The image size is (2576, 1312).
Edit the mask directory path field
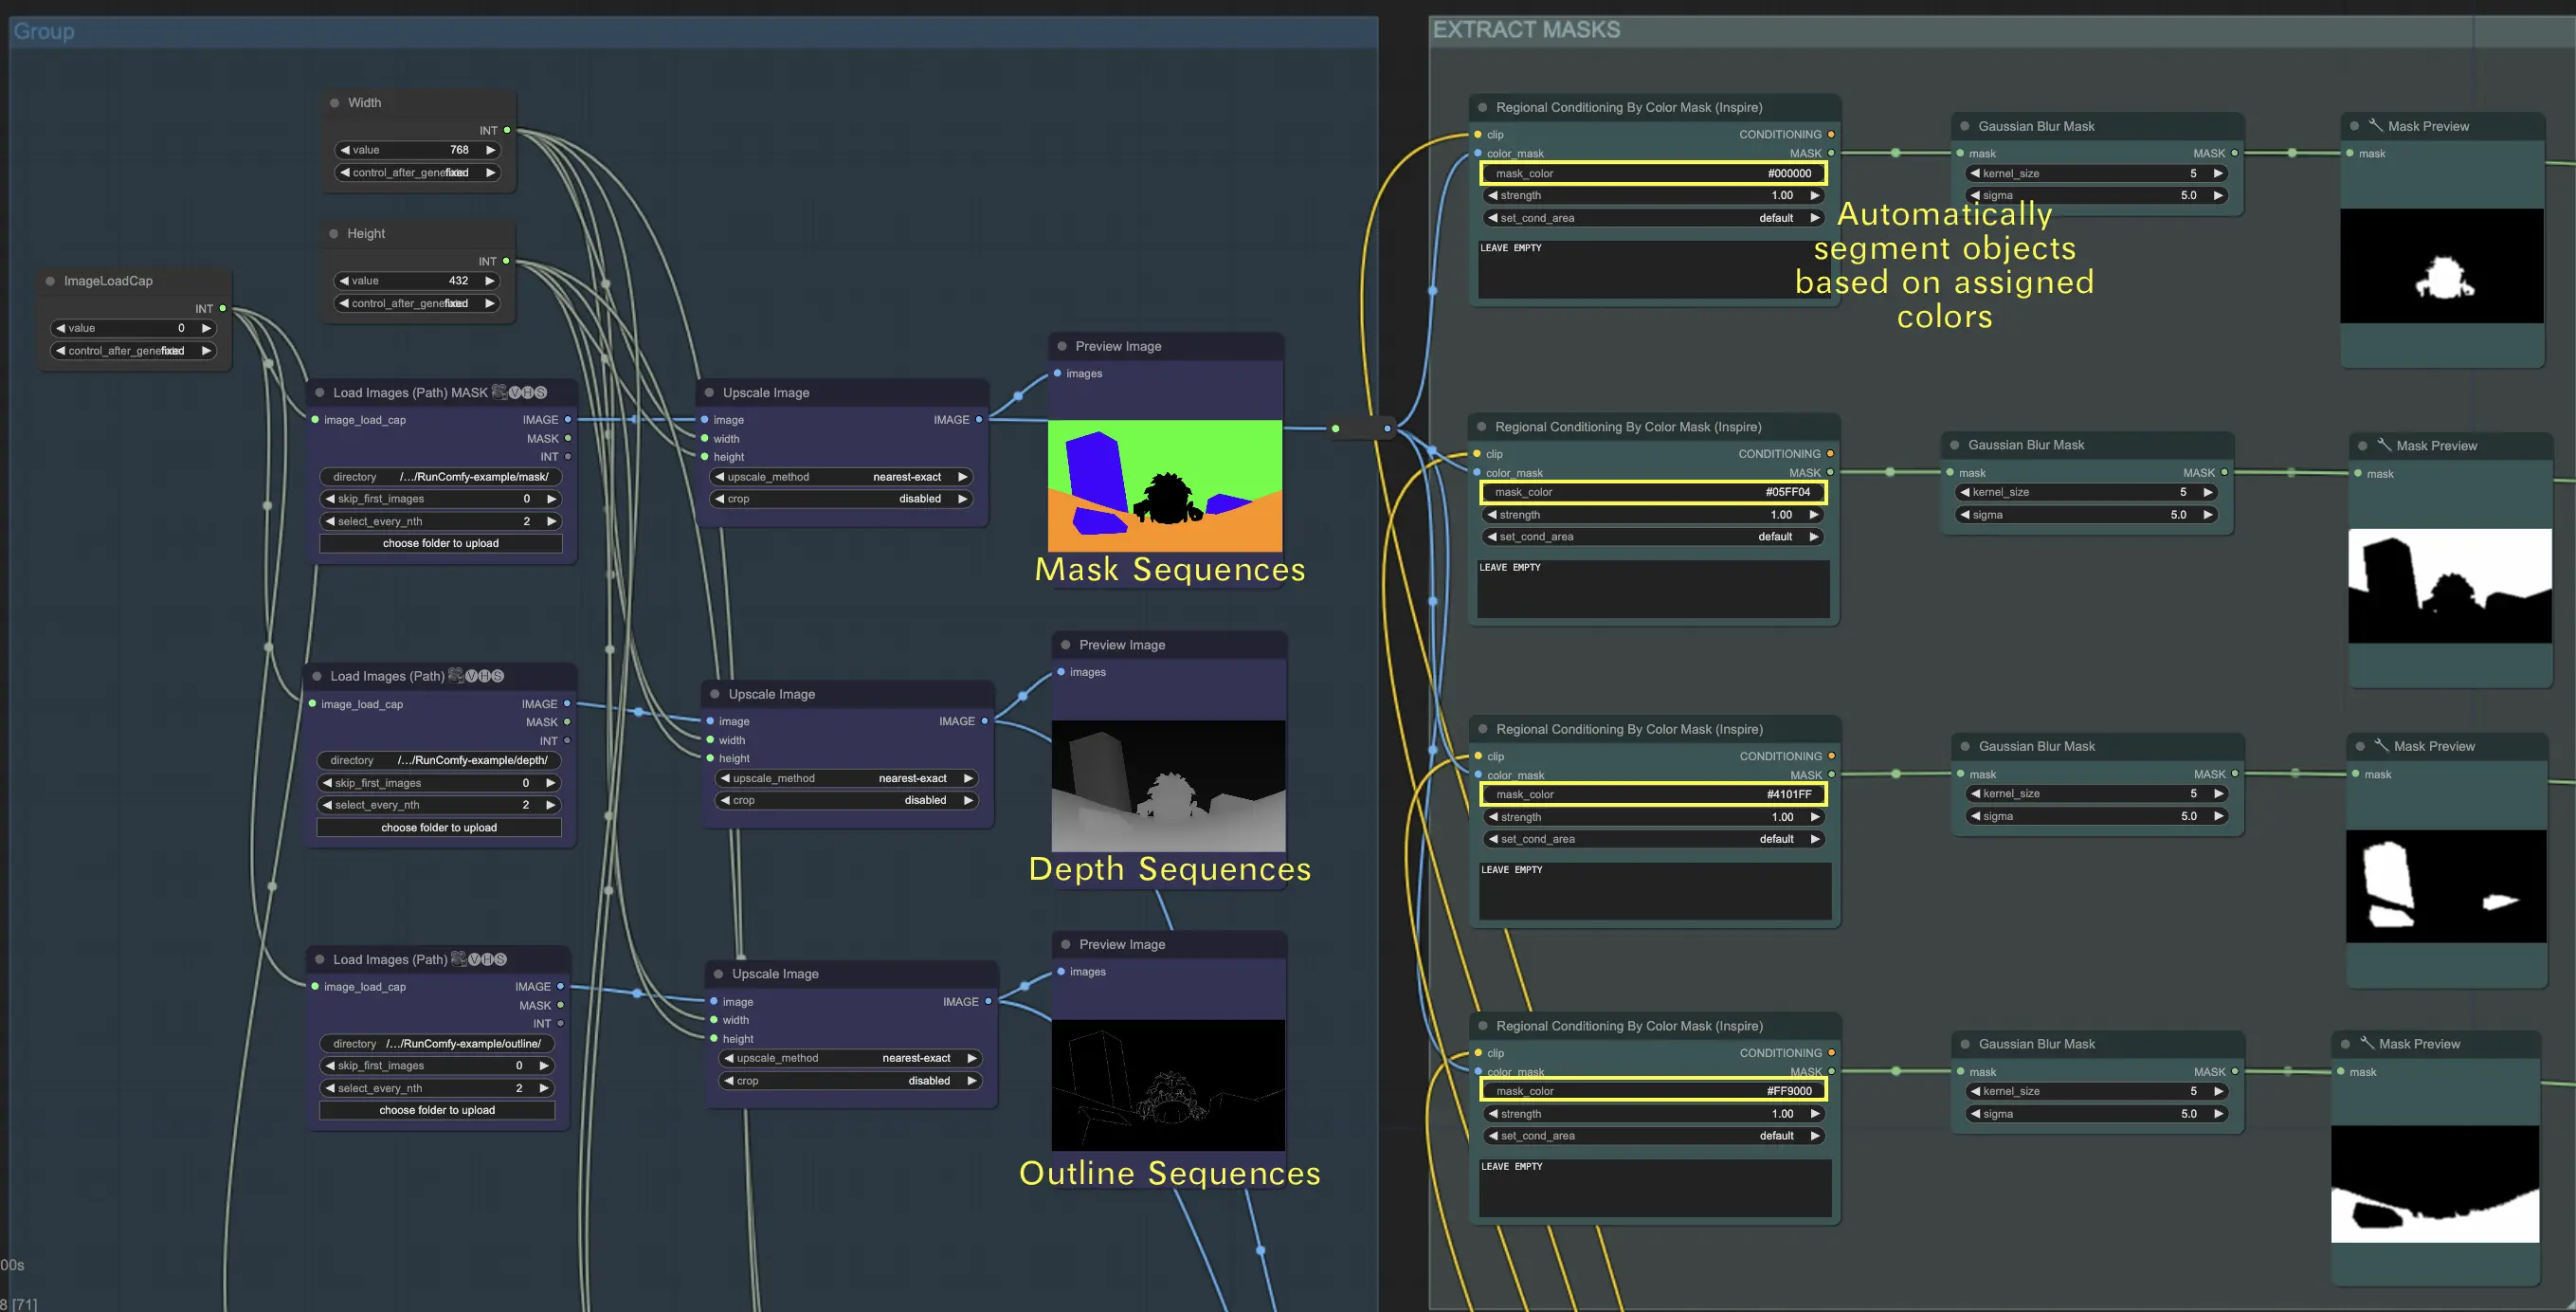pos(441,477)
